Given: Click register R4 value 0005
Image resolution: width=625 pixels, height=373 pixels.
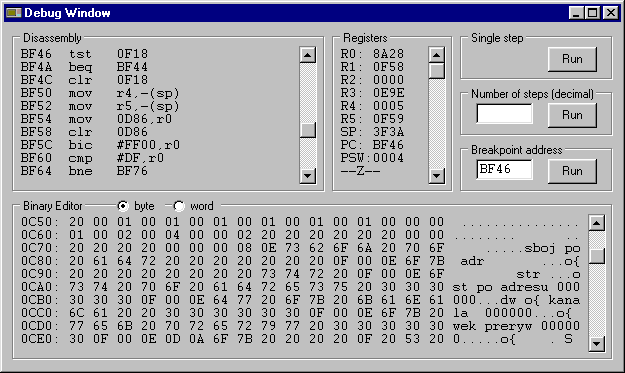Looking at the screenshot, I should 389,106.
